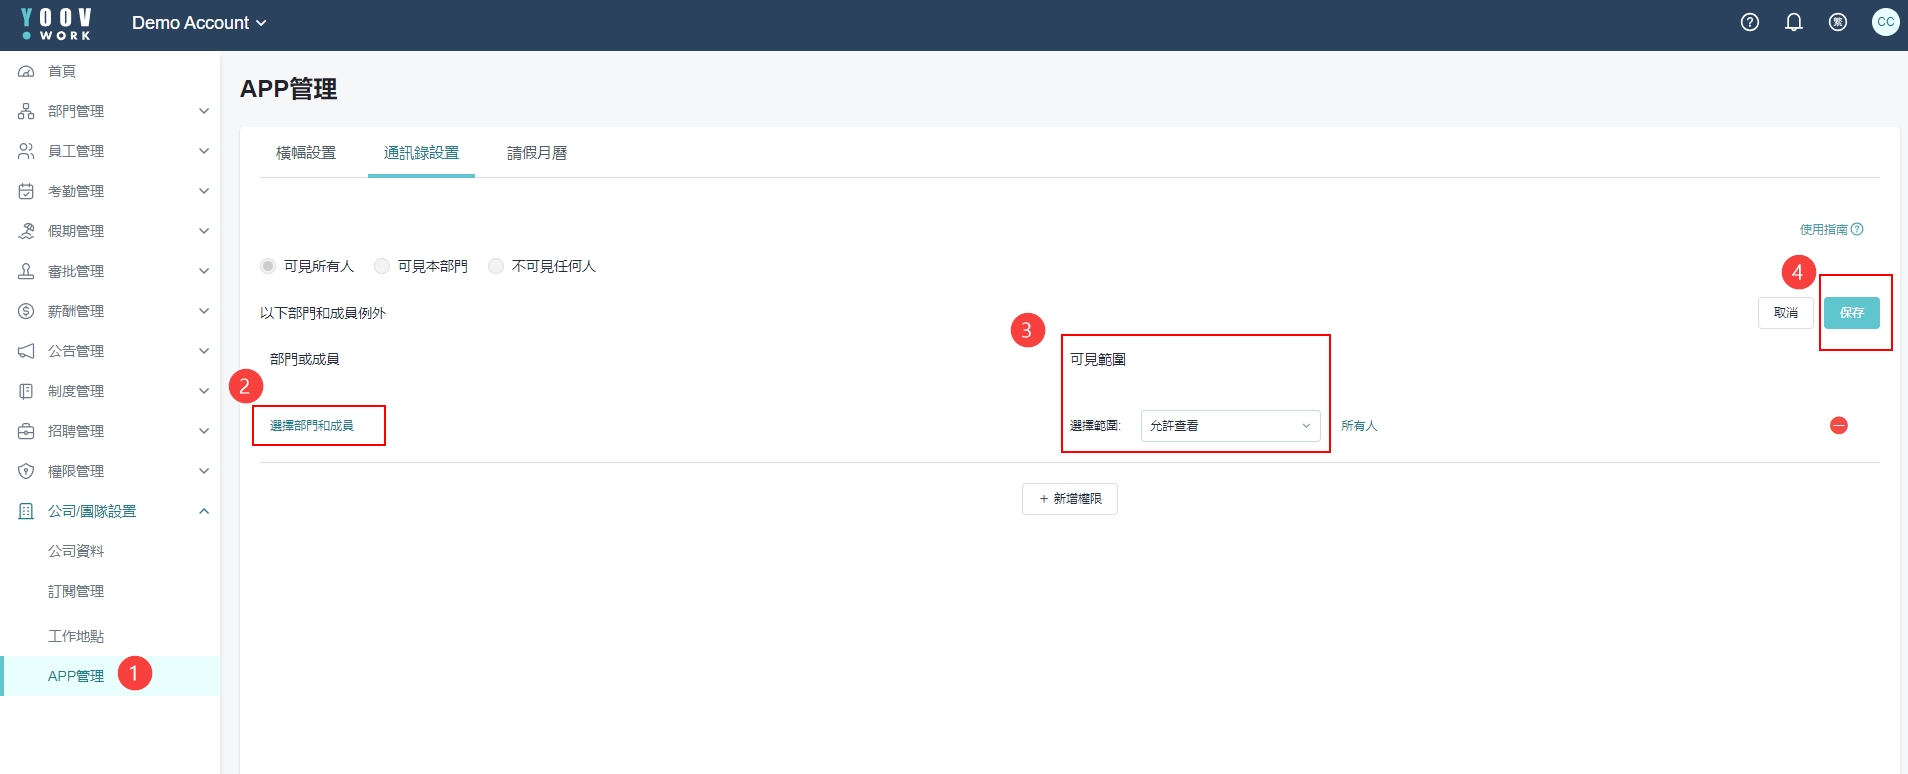
Task: Open the YOOV WORK logo
Action: 56,23
